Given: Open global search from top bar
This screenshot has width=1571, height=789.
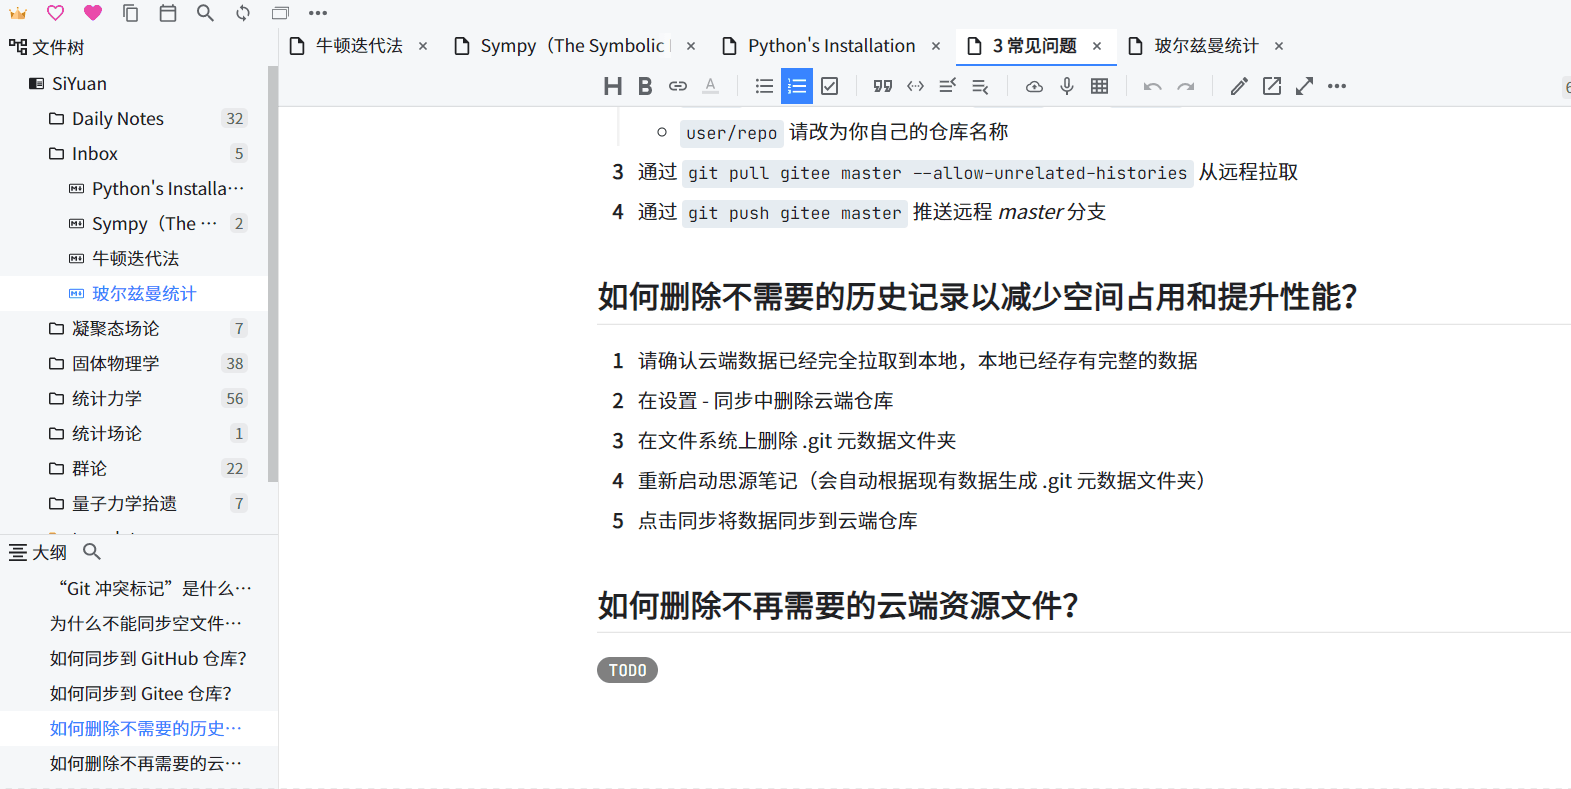Looking at the screenshot, I should tap(205, 13).
